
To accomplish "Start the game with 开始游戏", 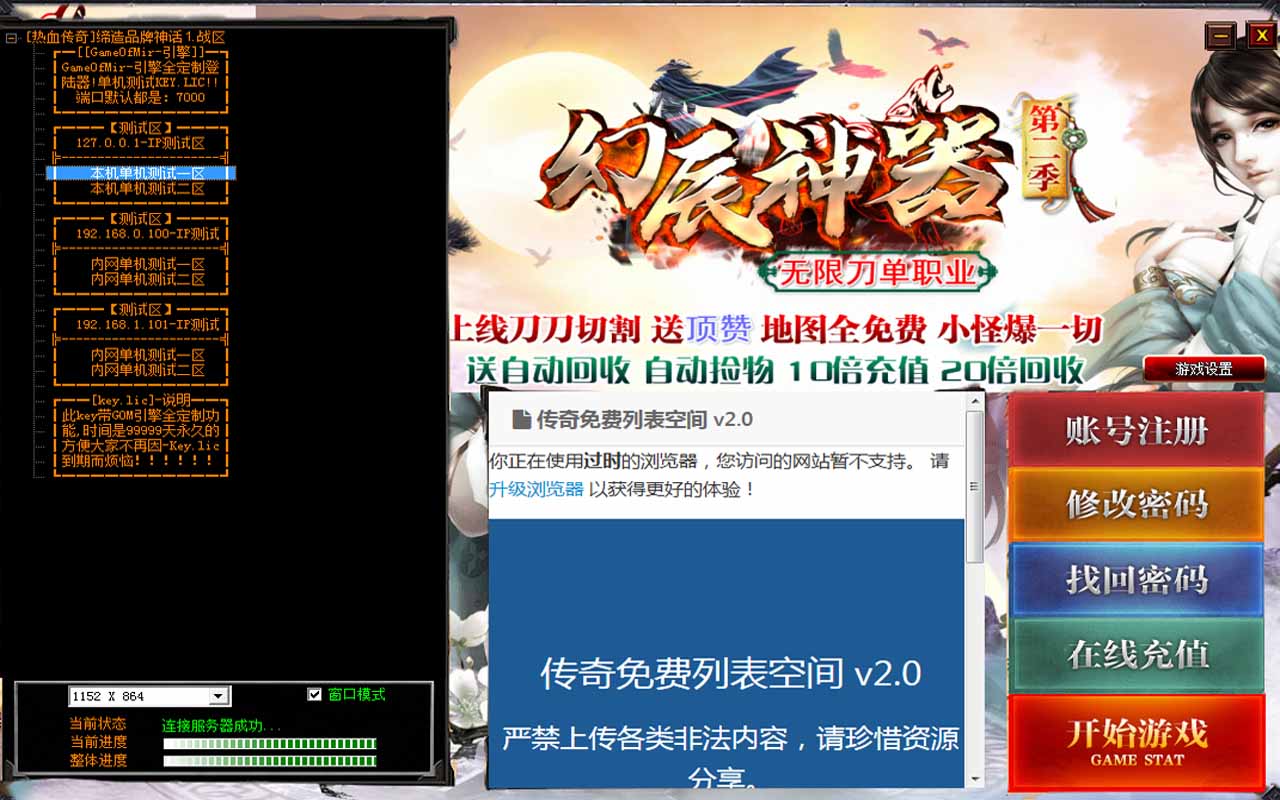I will [1137, 741].
